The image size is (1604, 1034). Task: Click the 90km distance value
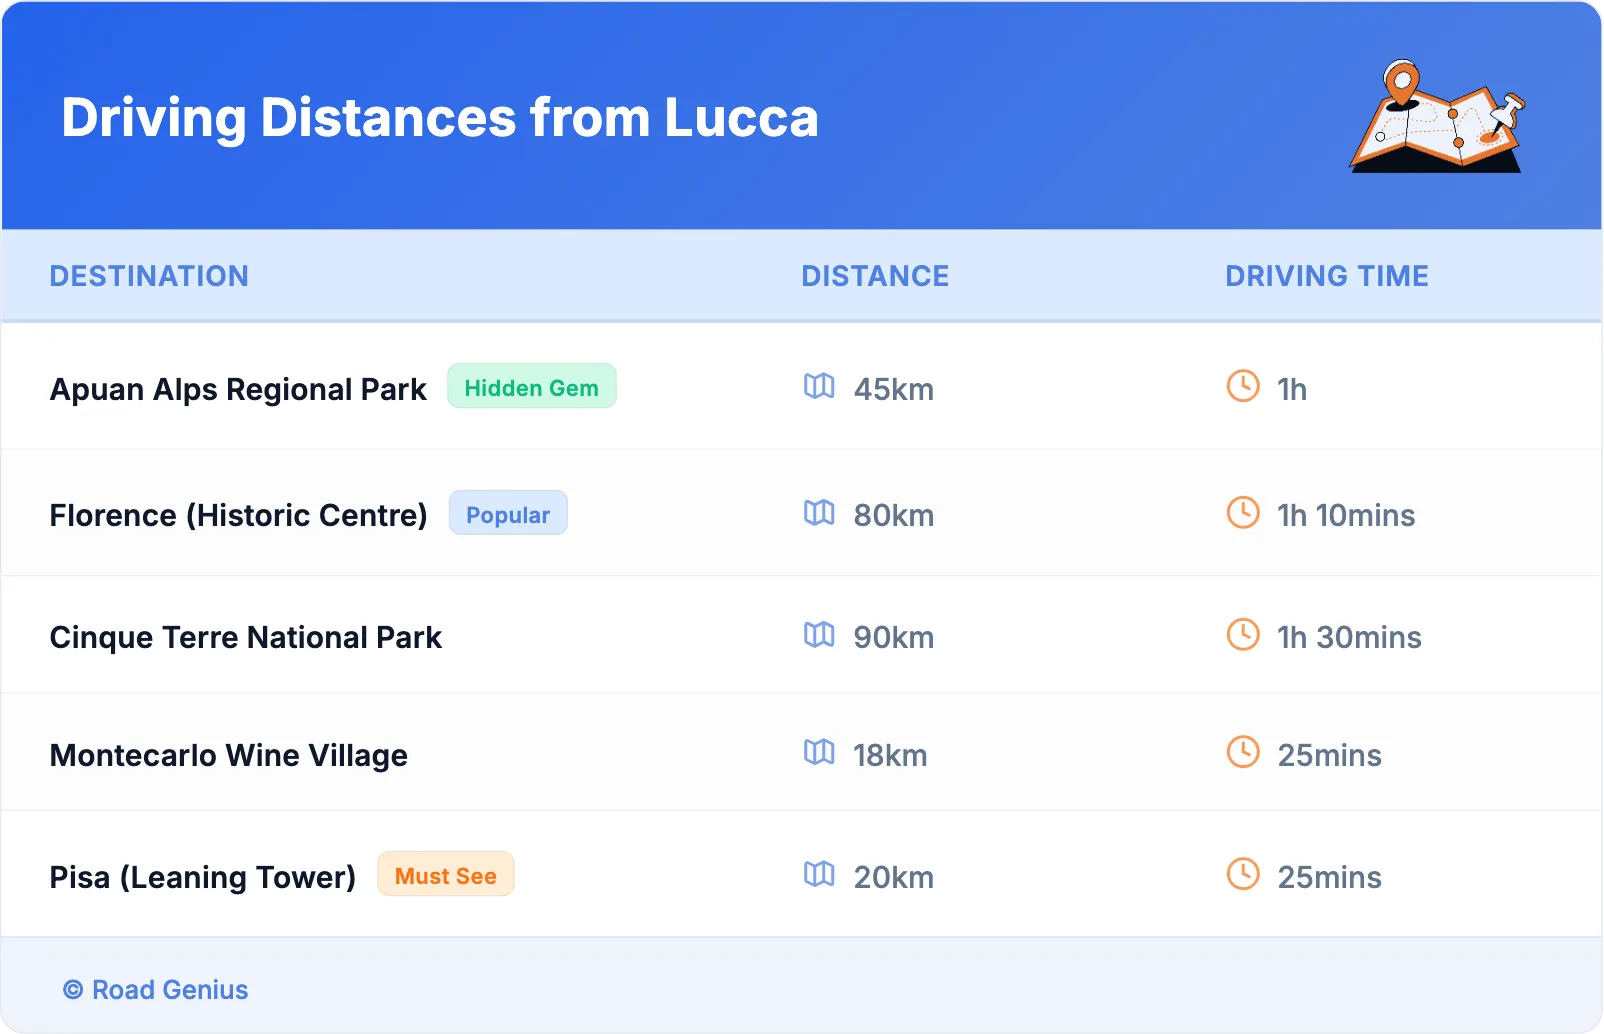coord(894,637)
